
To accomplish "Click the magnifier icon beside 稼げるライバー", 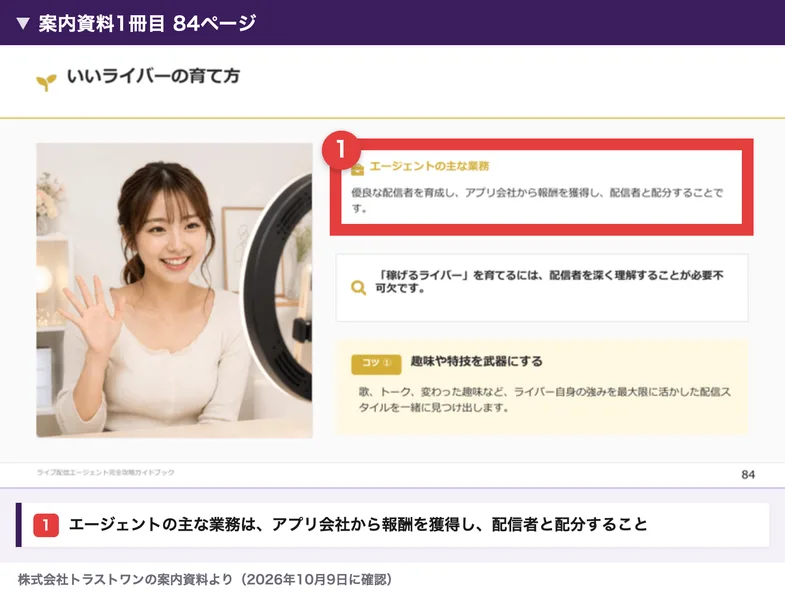I will click(358, 287).
